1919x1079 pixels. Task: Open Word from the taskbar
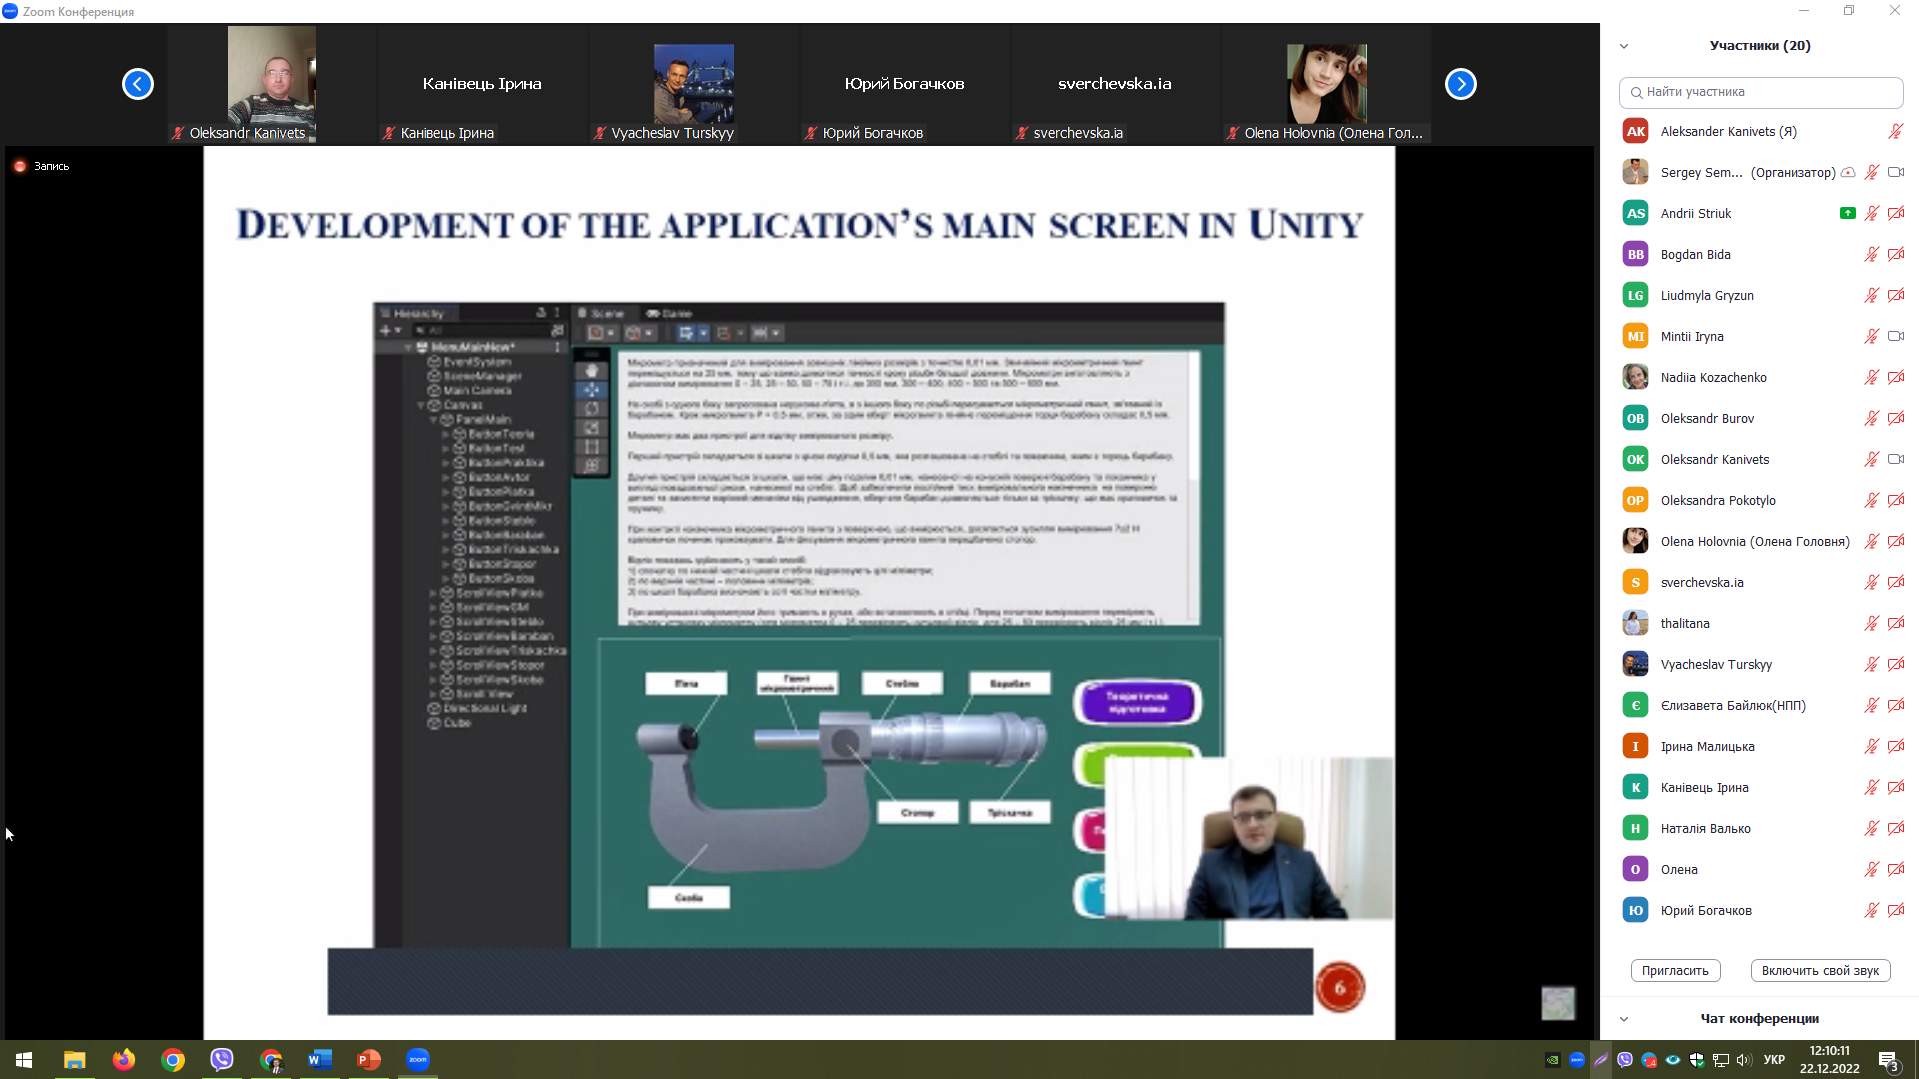coord(320,1060)
